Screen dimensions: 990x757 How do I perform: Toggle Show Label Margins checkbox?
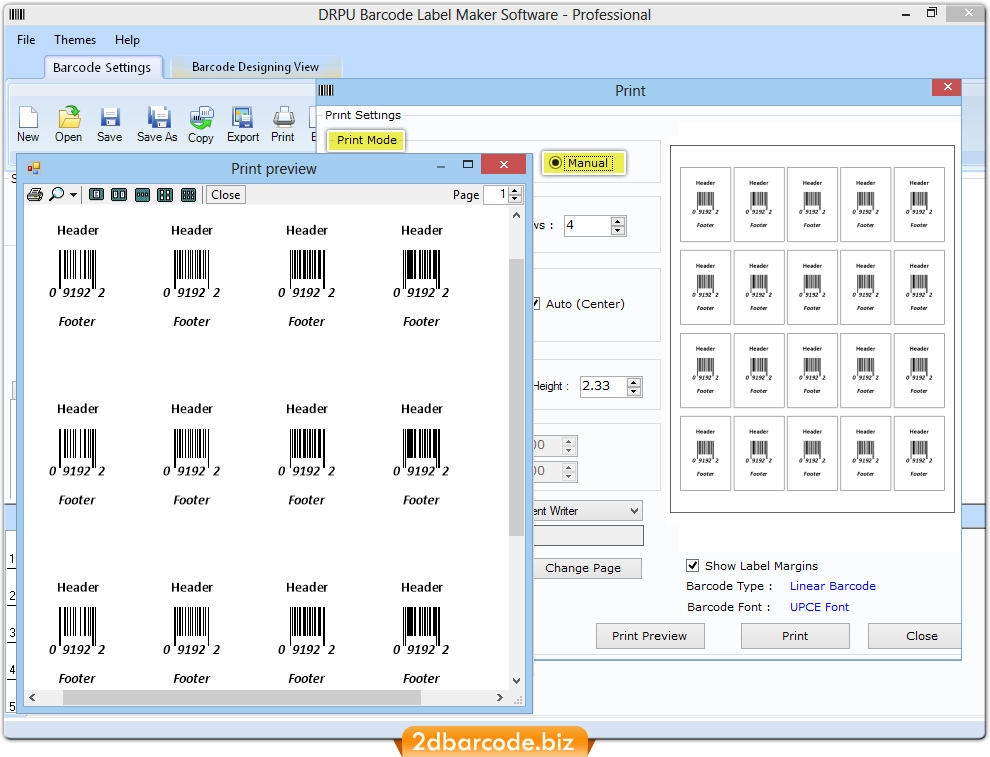[x=693, y=565]
